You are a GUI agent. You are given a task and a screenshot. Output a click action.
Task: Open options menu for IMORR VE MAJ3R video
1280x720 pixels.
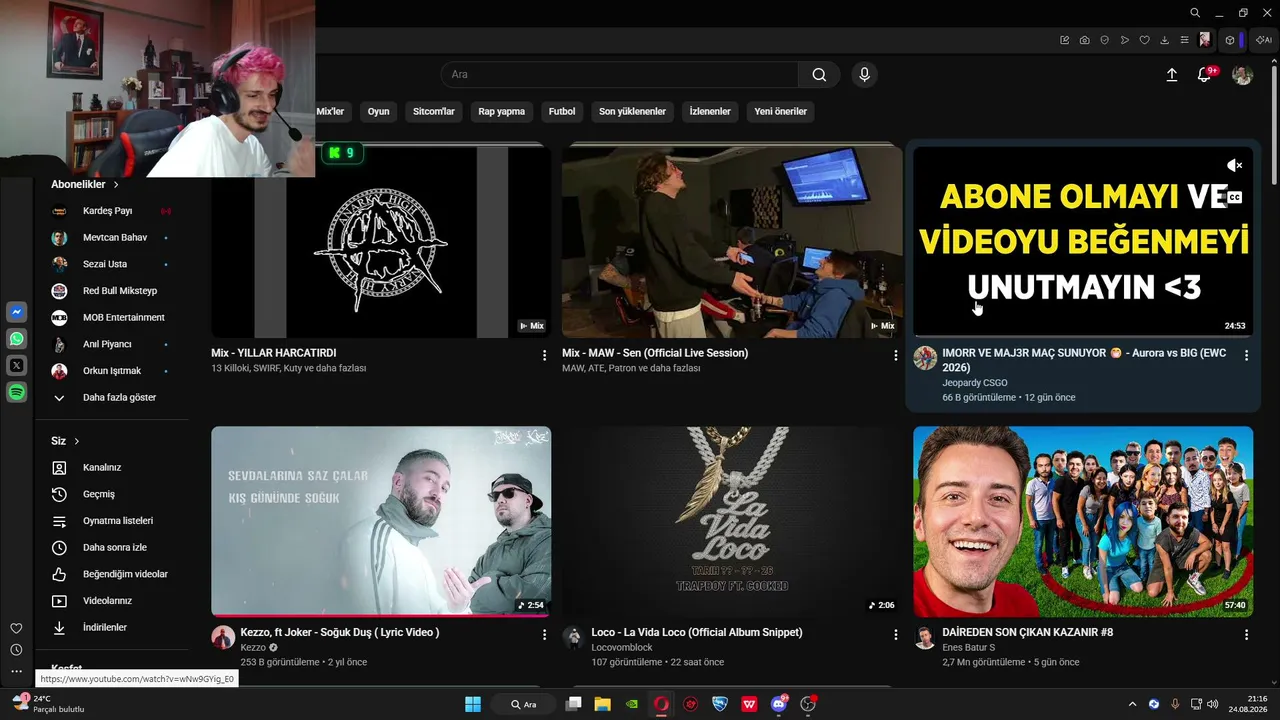[1246, 356]
